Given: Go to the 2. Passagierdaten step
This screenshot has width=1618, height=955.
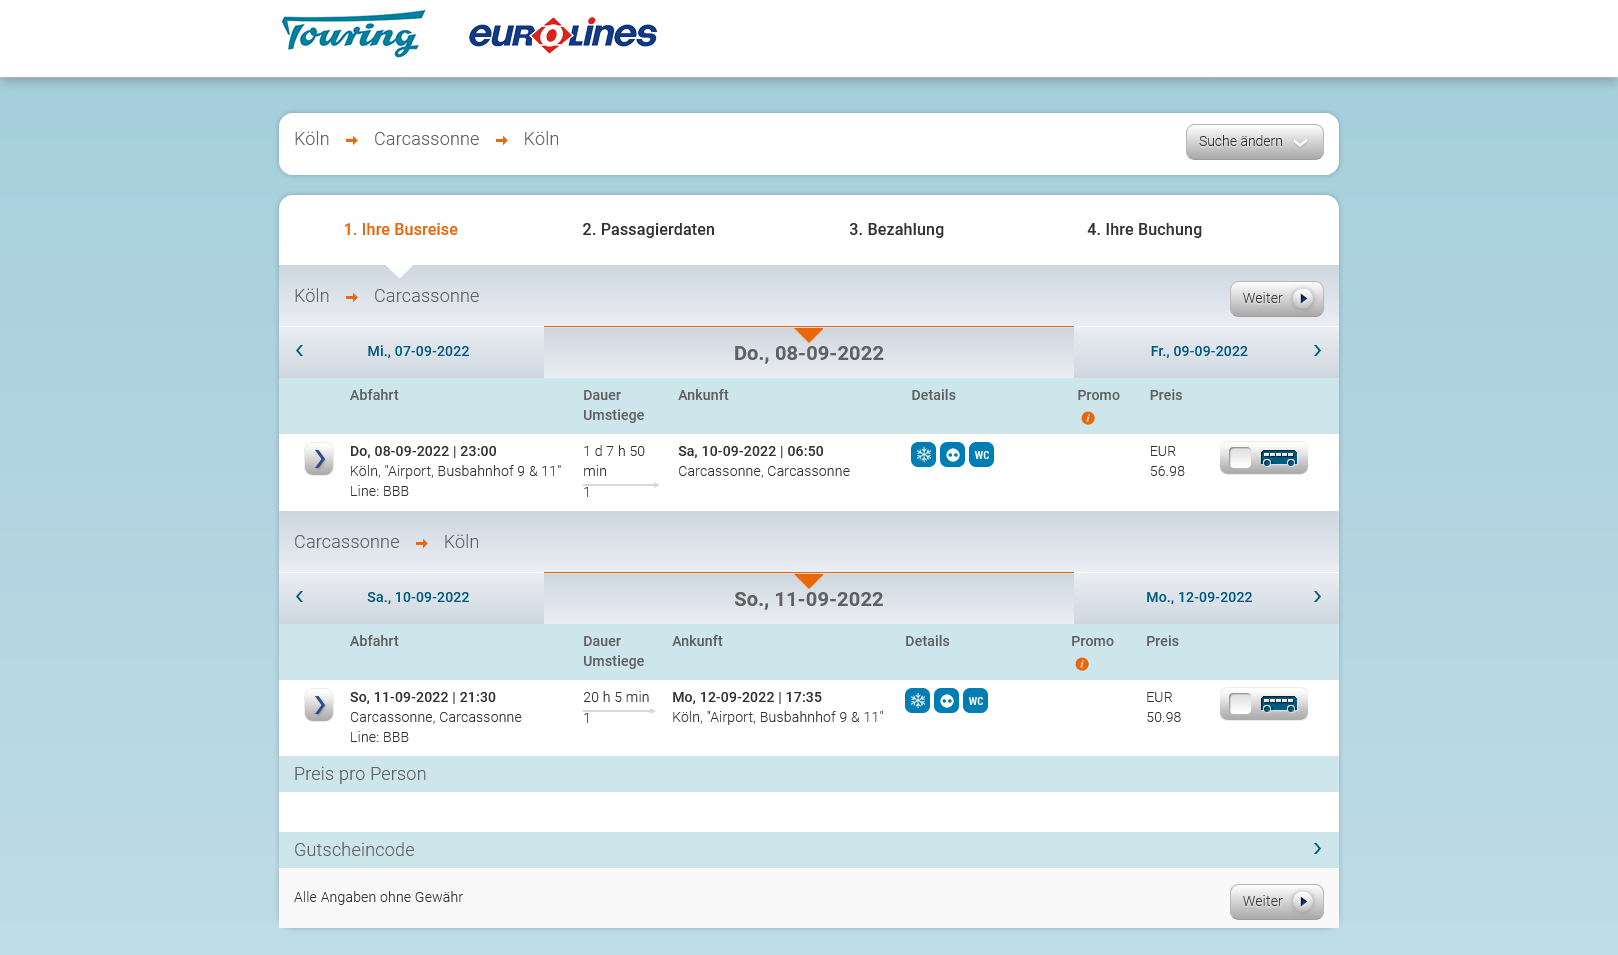Looking at the screenshot, I should click(648, 230).
